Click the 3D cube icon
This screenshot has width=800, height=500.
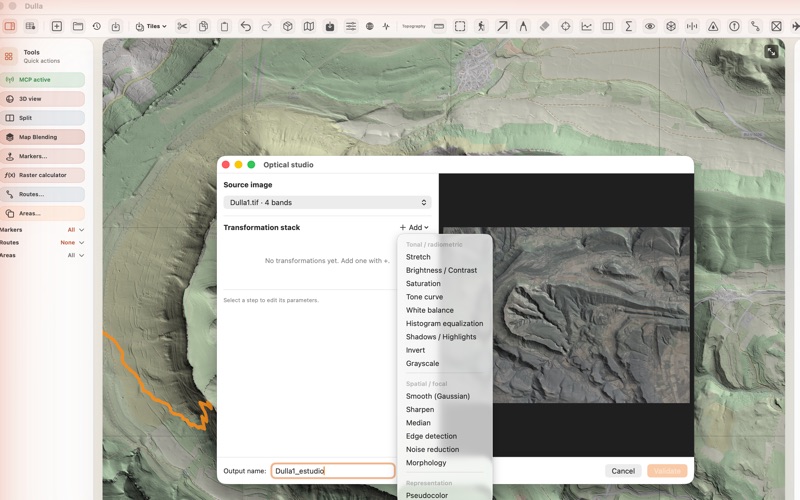(x=288, y=26)
